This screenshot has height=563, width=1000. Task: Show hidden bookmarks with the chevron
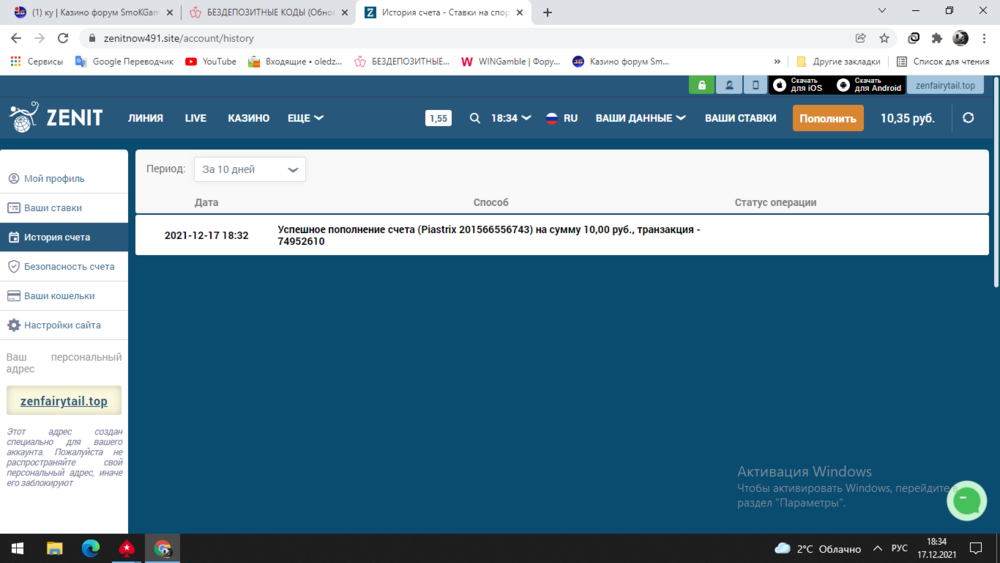point(777,61)
